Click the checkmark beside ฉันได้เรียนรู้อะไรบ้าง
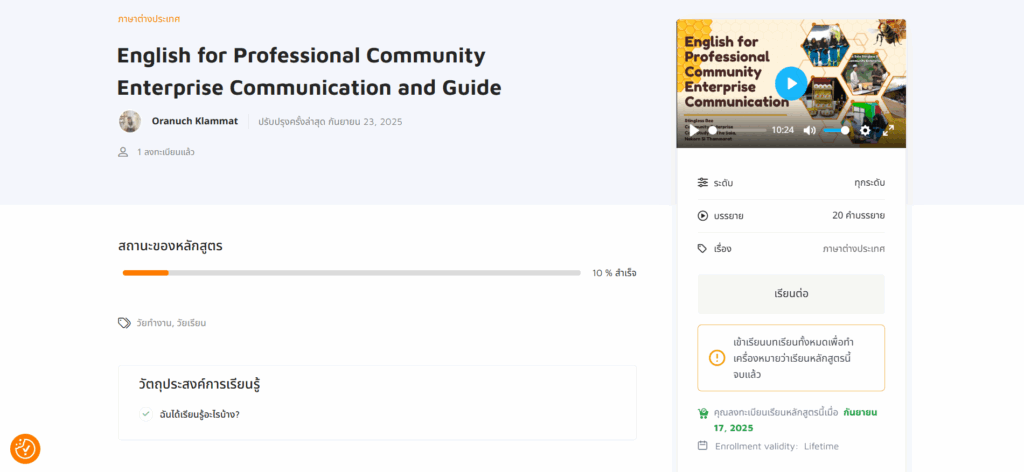This screenshot has width=1024, height=472. pyautogui.click(x=146, y=414)
